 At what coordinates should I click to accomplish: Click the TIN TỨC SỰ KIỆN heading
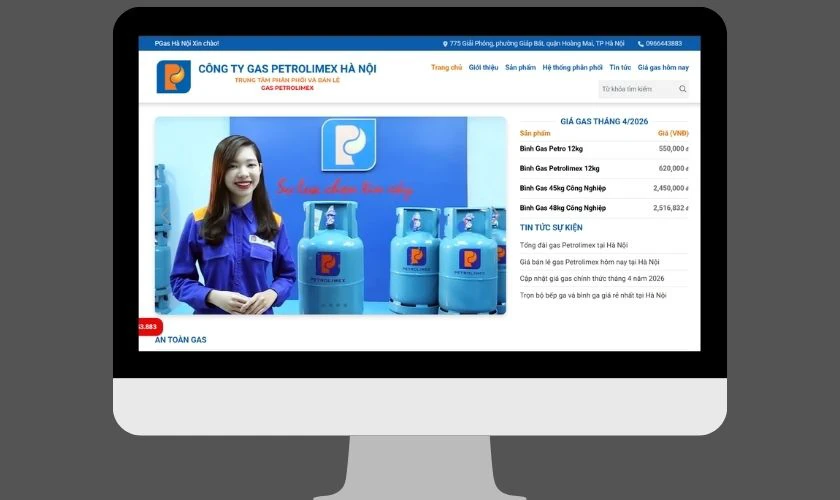[551, 228]
